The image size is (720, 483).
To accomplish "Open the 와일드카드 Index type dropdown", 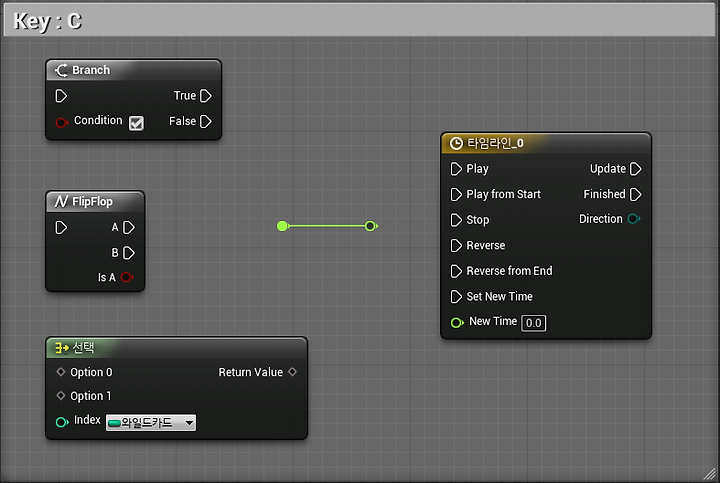I will tap(151, 422).
